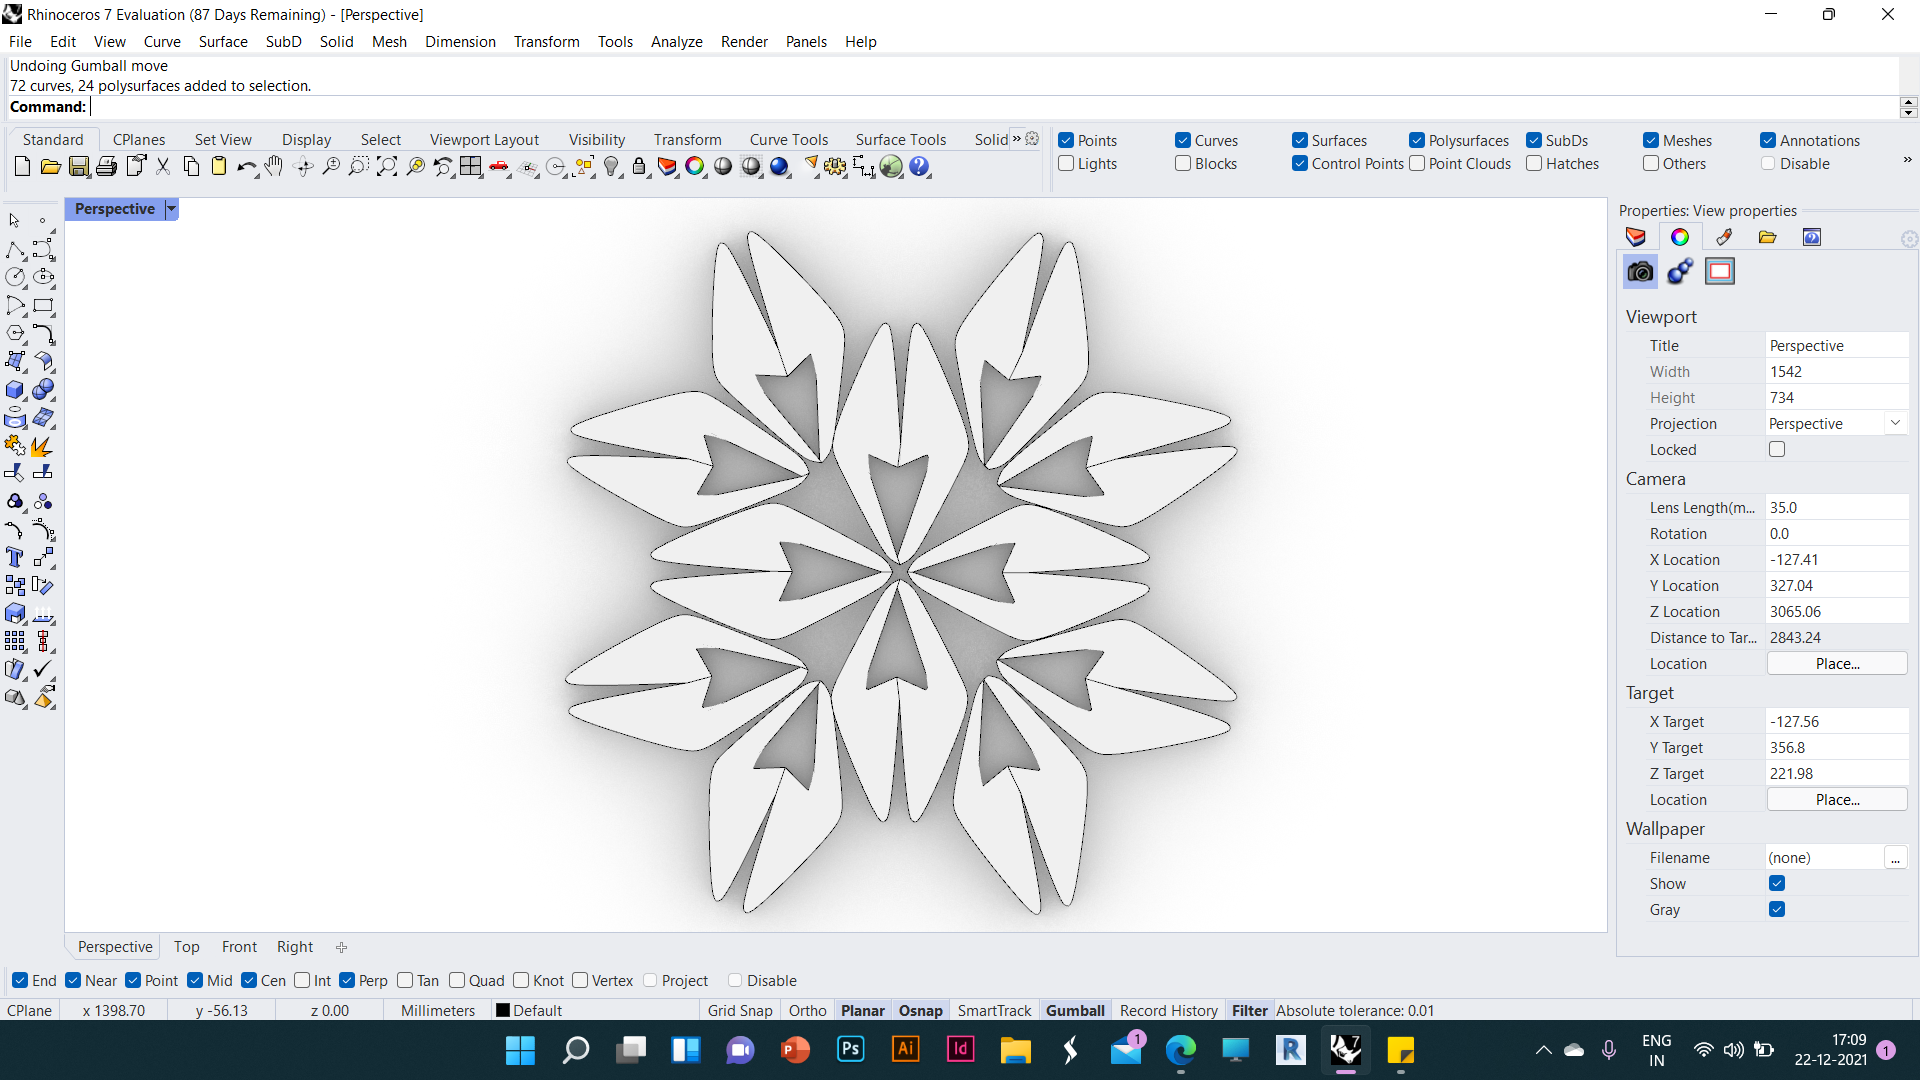Click the camera Location Place button
Screen dimensions: 1920x1080
coord(1836,664)
